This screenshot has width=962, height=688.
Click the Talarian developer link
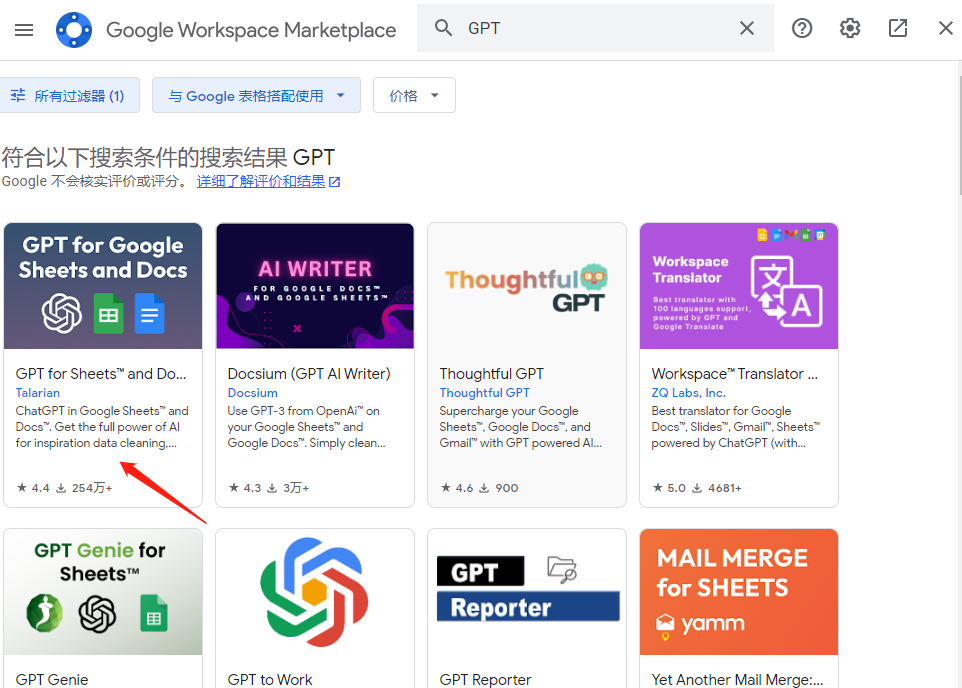[37, 393]
